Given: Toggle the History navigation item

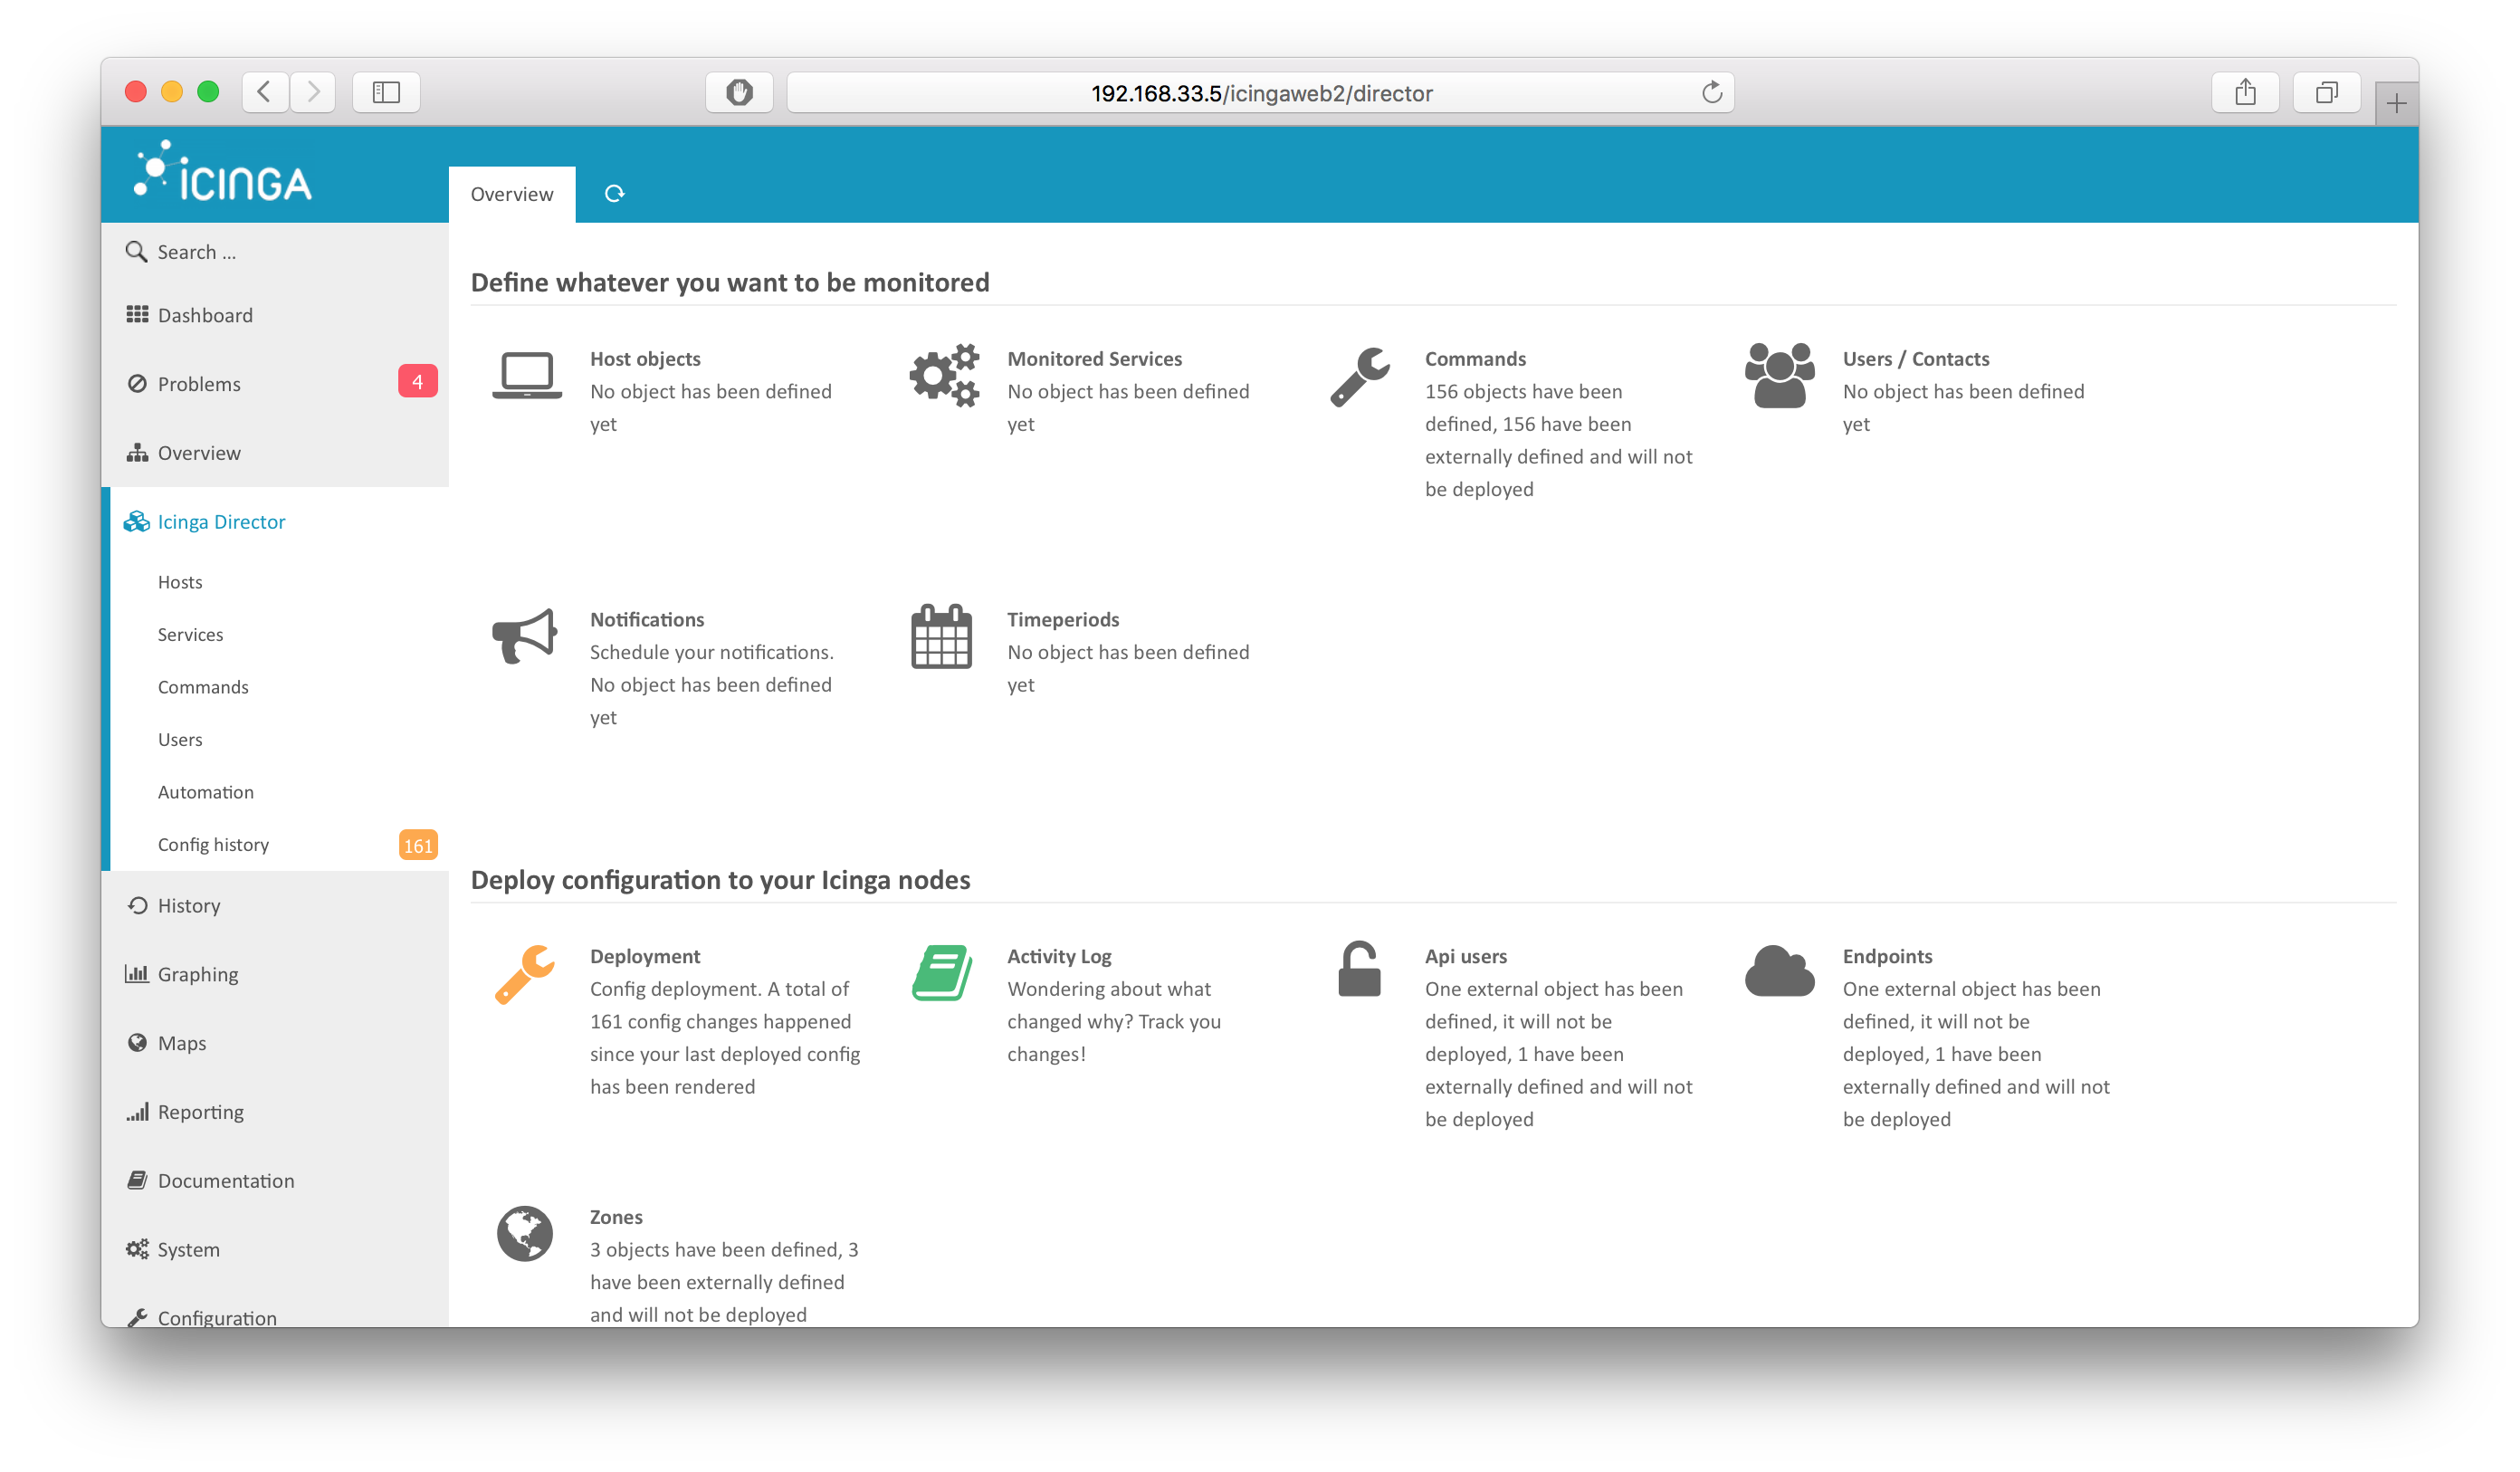Looking at the screenshot, I should point(187,904).
